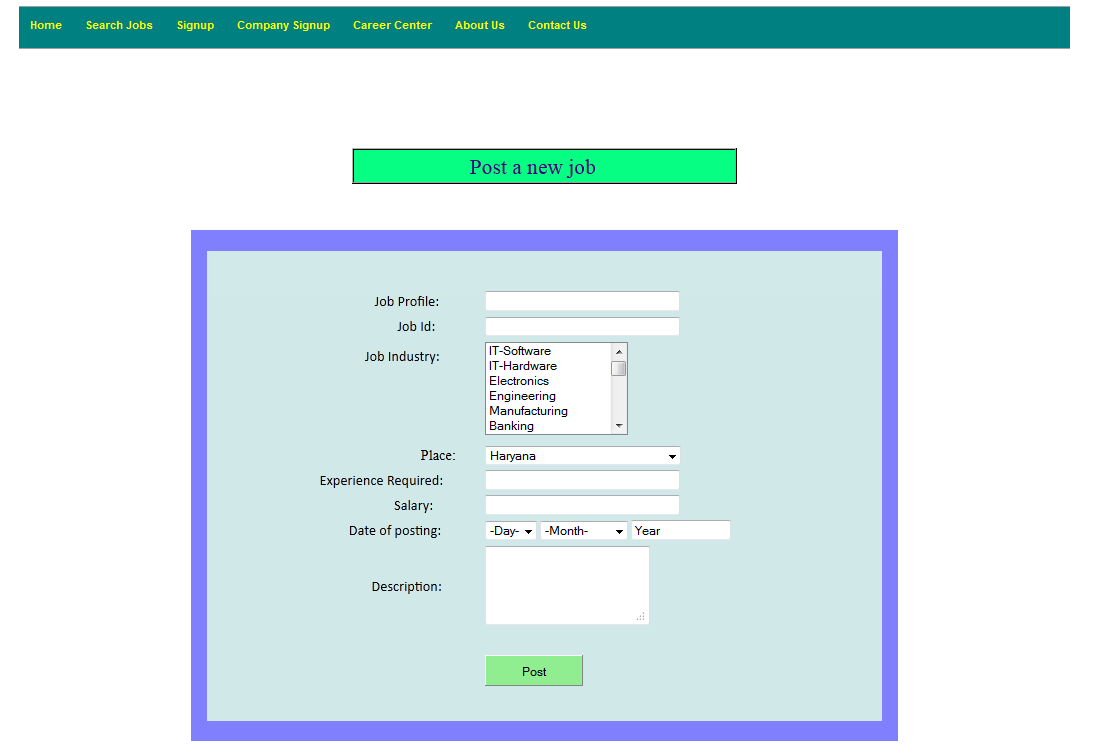Click inside the Job Profile field

pos(581,300)
